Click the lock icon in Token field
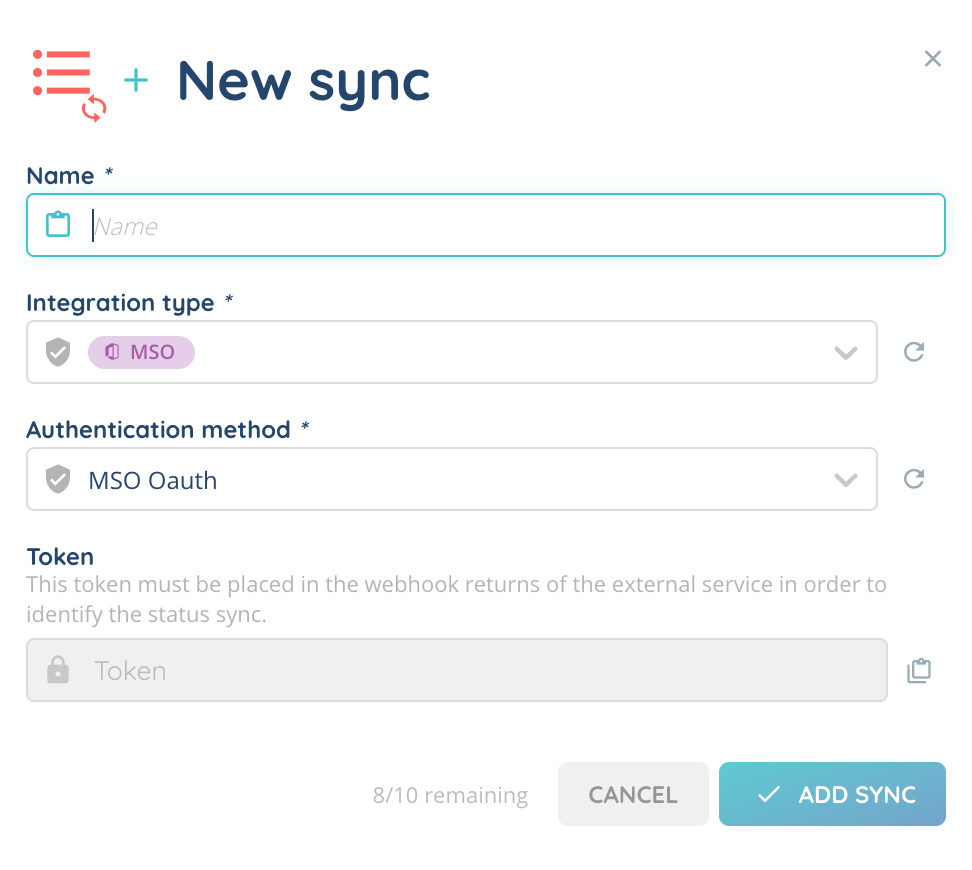972x870 pixels. tap(59, 670)
